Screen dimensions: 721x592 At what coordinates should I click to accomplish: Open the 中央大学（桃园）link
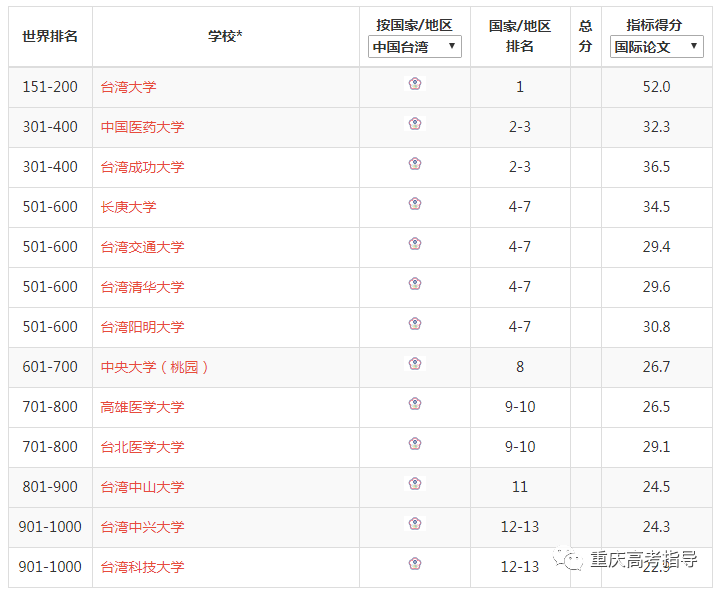(x=154, y=368)
